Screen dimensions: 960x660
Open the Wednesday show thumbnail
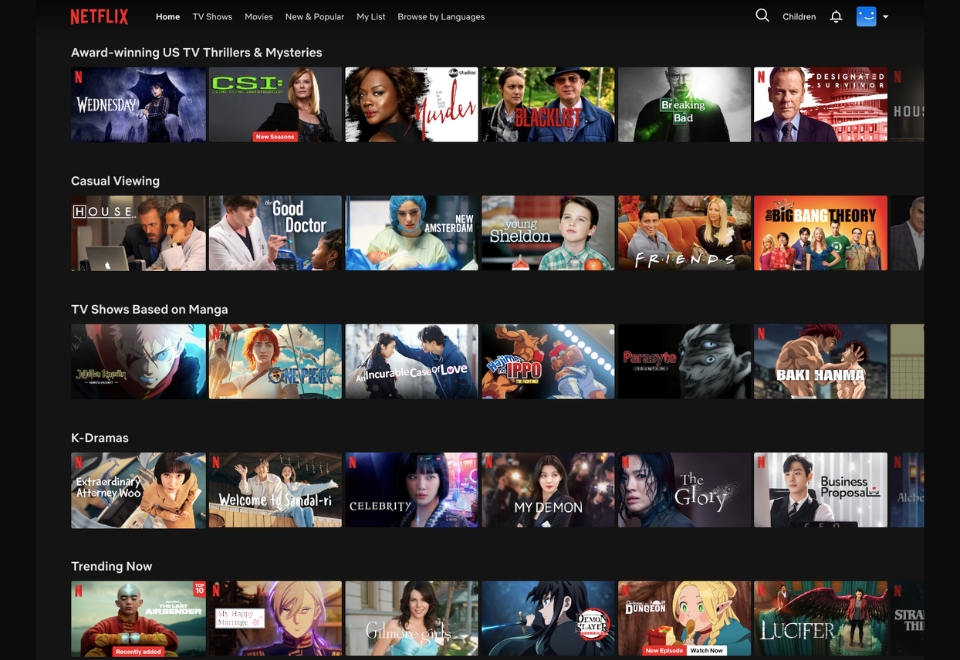tap(139, 104)
